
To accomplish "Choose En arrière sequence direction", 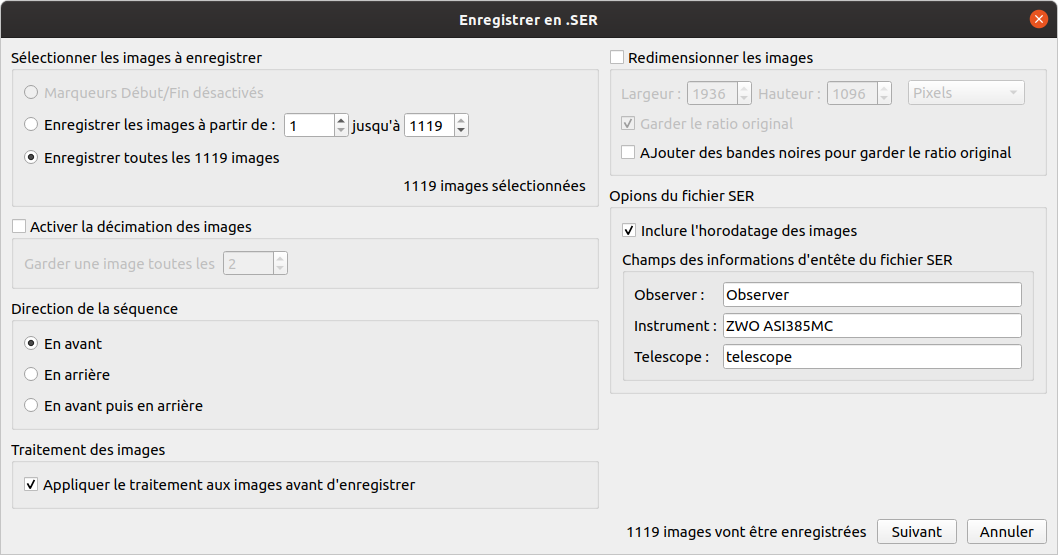I will click(x=32, y=375).
